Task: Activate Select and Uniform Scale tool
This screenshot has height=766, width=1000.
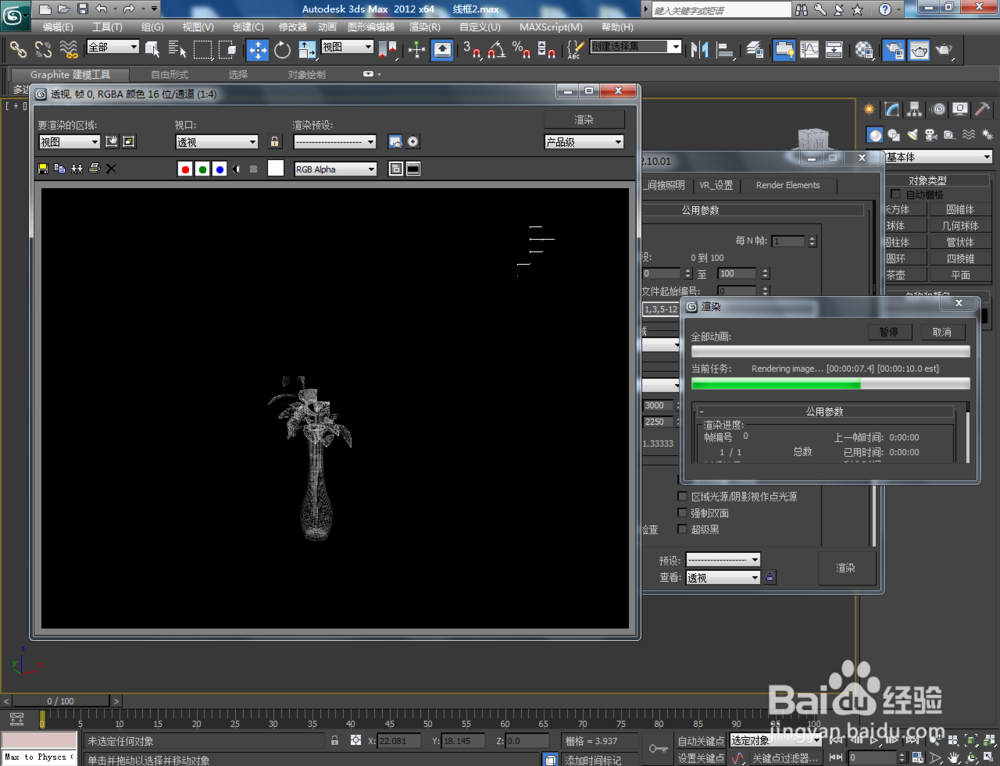Action: tap(307, 50)
